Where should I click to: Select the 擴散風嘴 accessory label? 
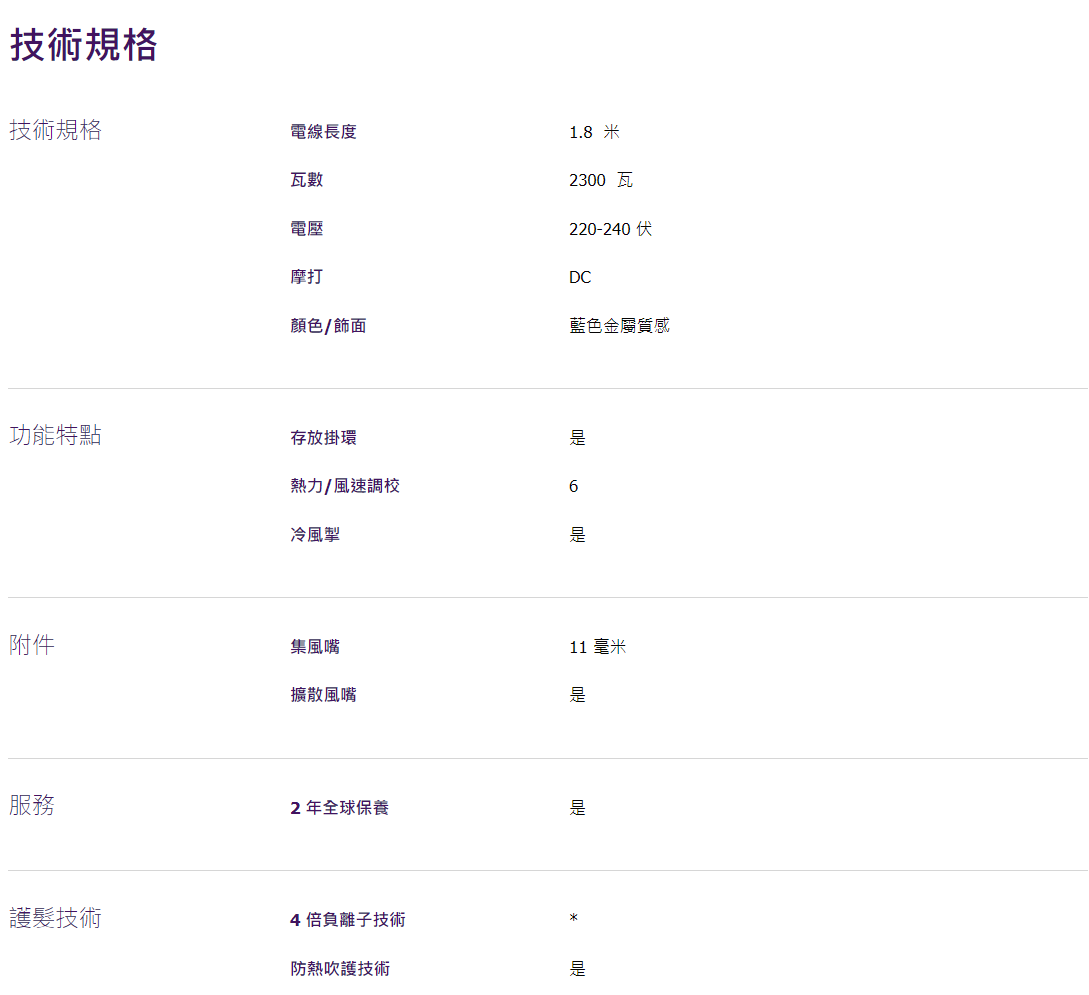tap(323, 695)
